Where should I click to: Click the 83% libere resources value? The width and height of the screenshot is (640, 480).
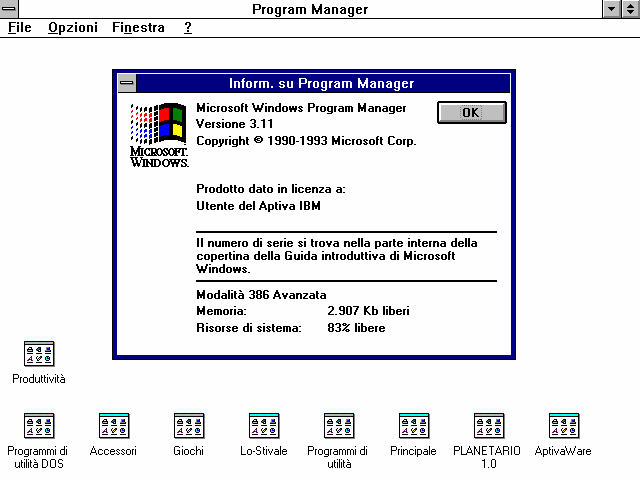356,328
